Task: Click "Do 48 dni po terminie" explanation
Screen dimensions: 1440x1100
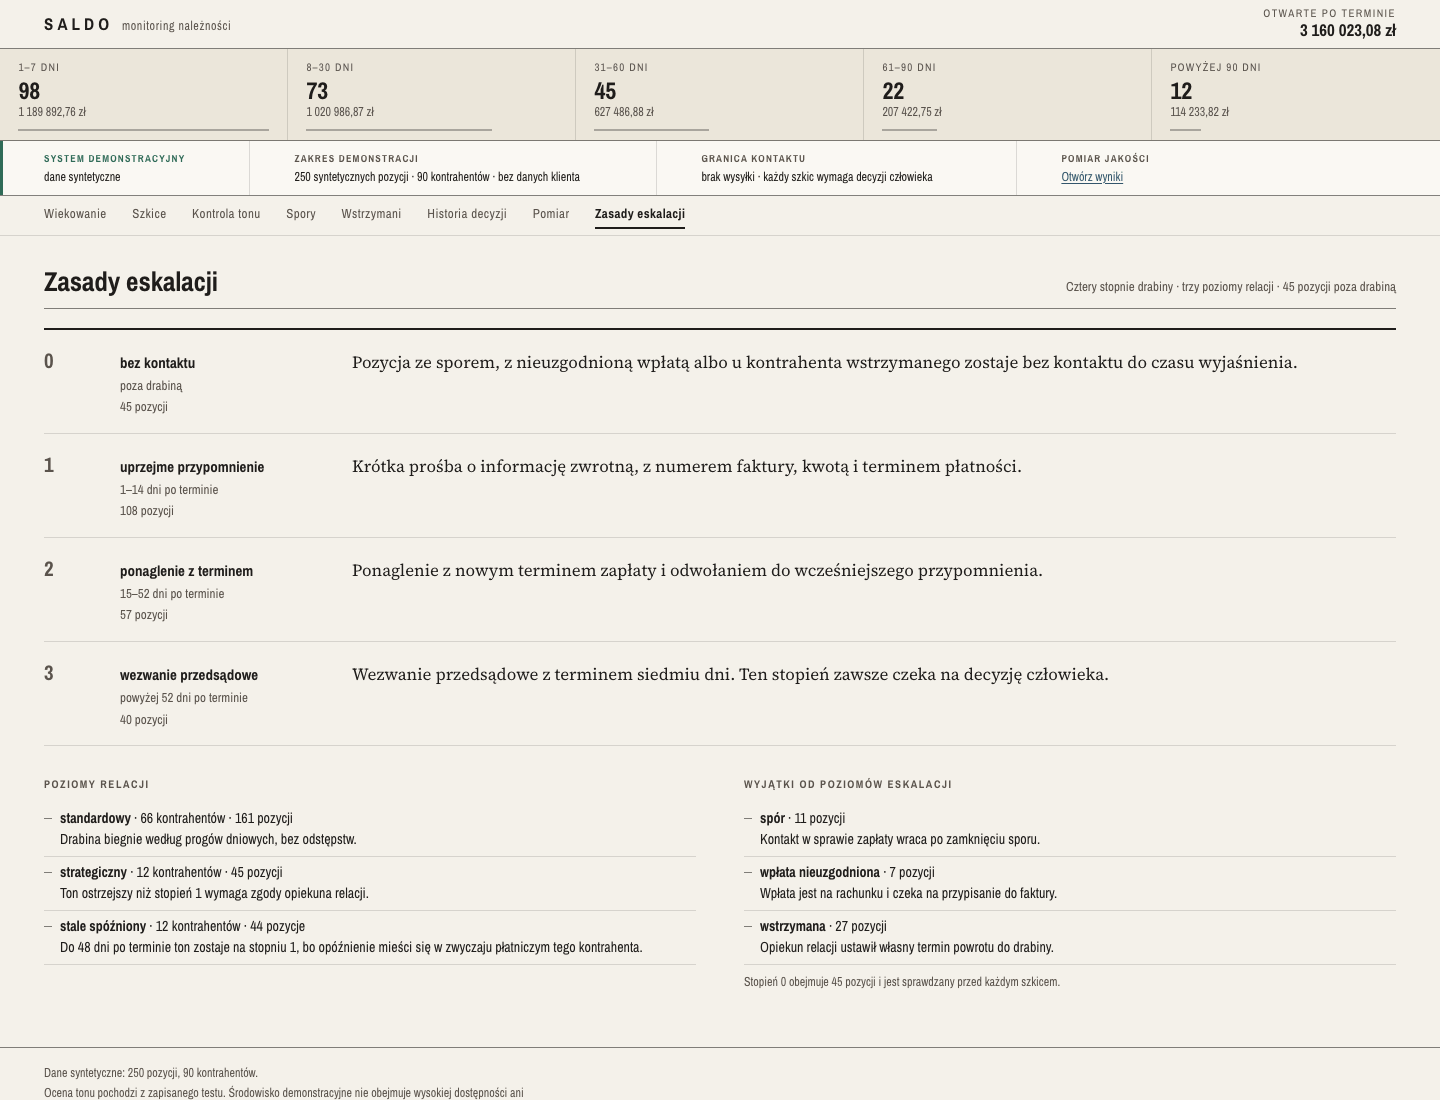Action: [x=351, y=948]
